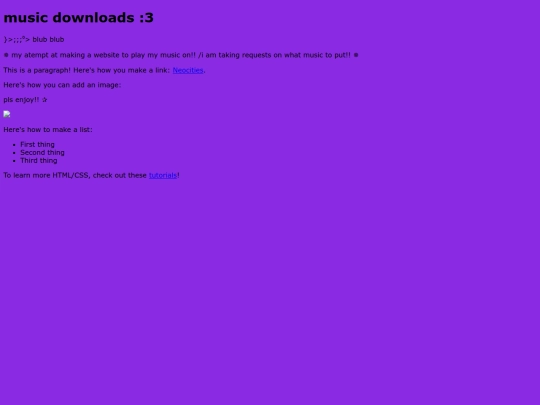
Task: Click the 'blub blub' fish text line
Action: [x=34, y=39]
